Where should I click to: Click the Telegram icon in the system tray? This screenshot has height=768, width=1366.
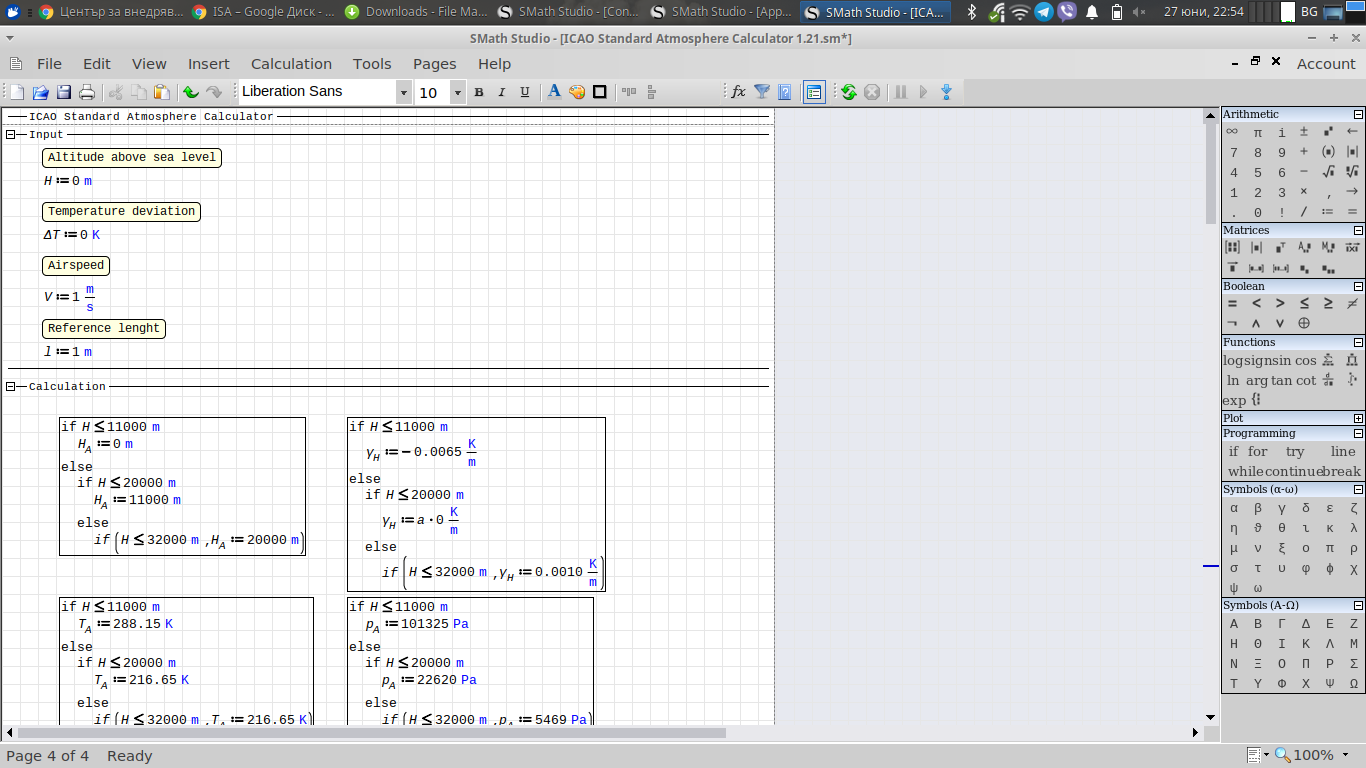point(1043,12)
